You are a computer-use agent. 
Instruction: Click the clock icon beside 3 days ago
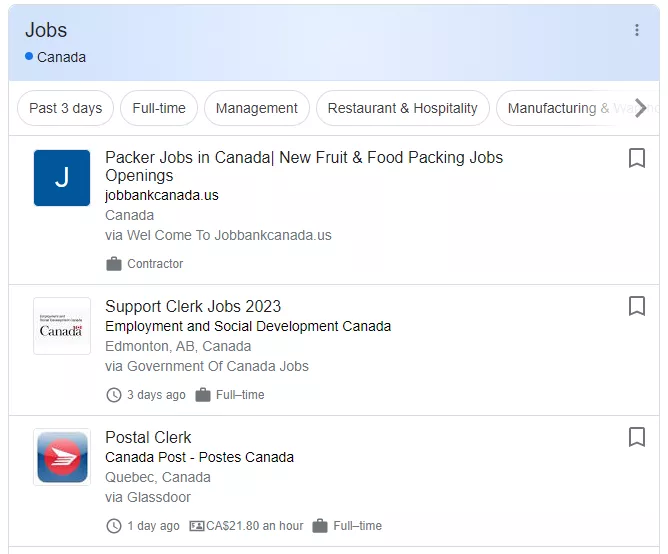point(114,395)
